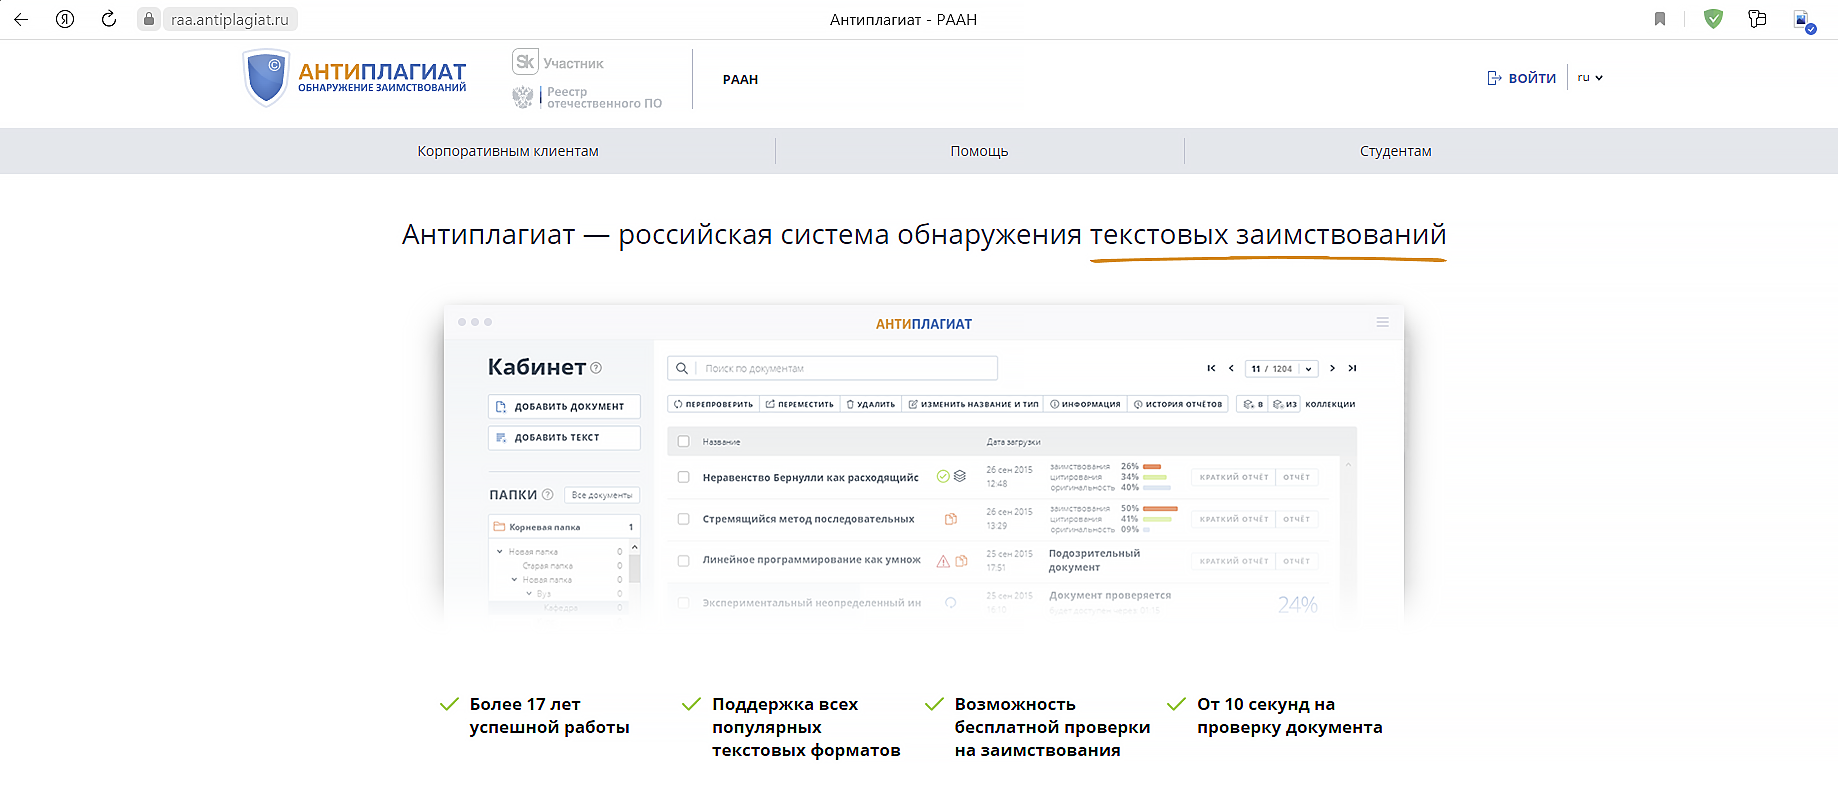Click the orange document icon on Стремящийся метод row
The height and width of the screenshot is (786, 1838).
(951, 519)
